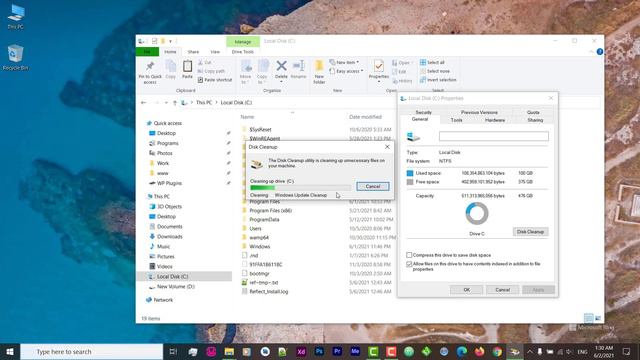Click the Properties icon in Open group
Screen dimensions: 640x360
tap(379, 66)
